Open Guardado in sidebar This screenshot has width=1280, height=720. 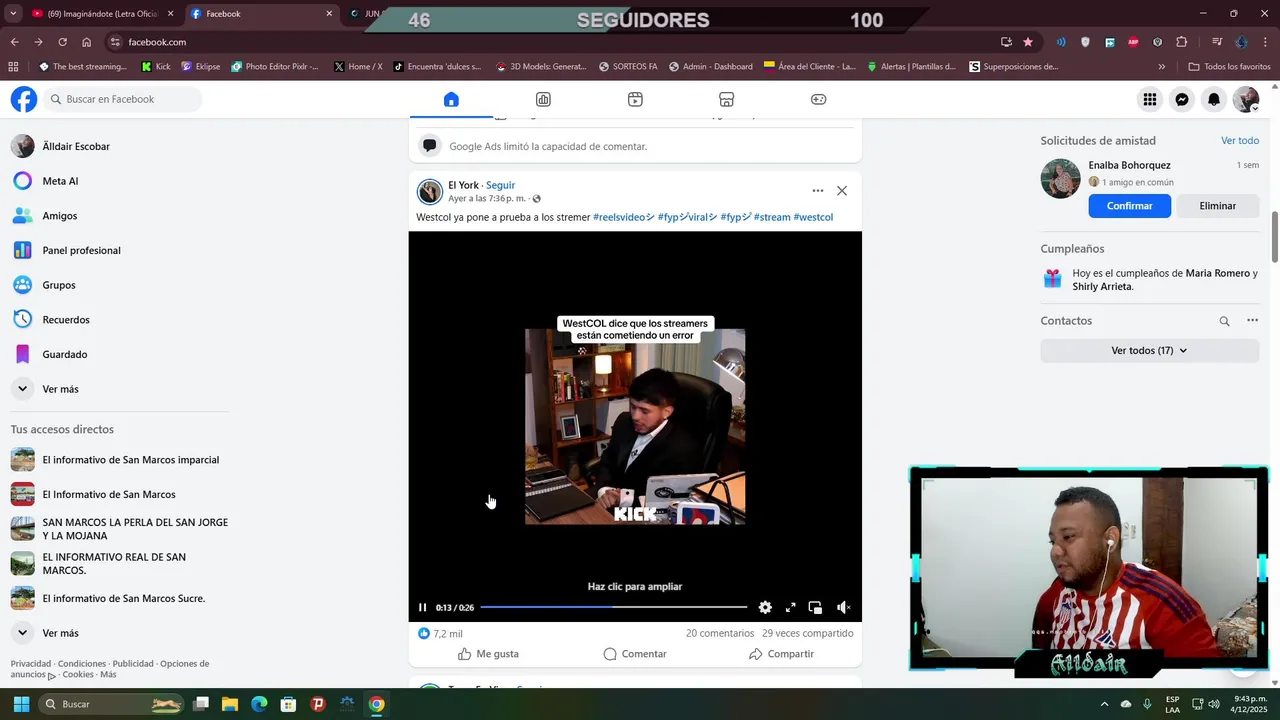point(119,354)
